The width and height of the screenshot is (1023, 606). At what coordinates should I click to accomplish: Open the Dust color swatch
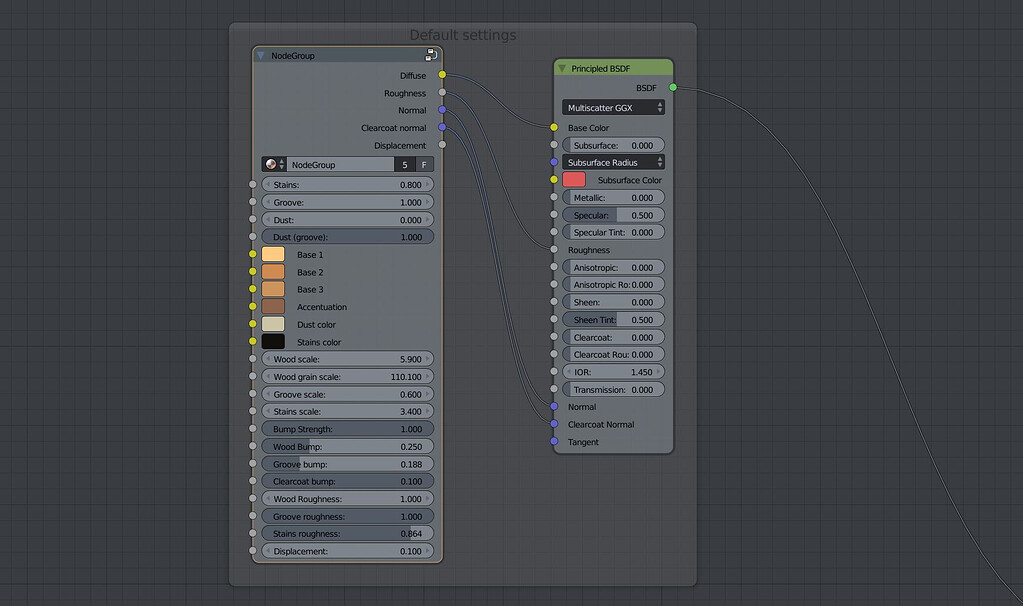coord(273,324)
